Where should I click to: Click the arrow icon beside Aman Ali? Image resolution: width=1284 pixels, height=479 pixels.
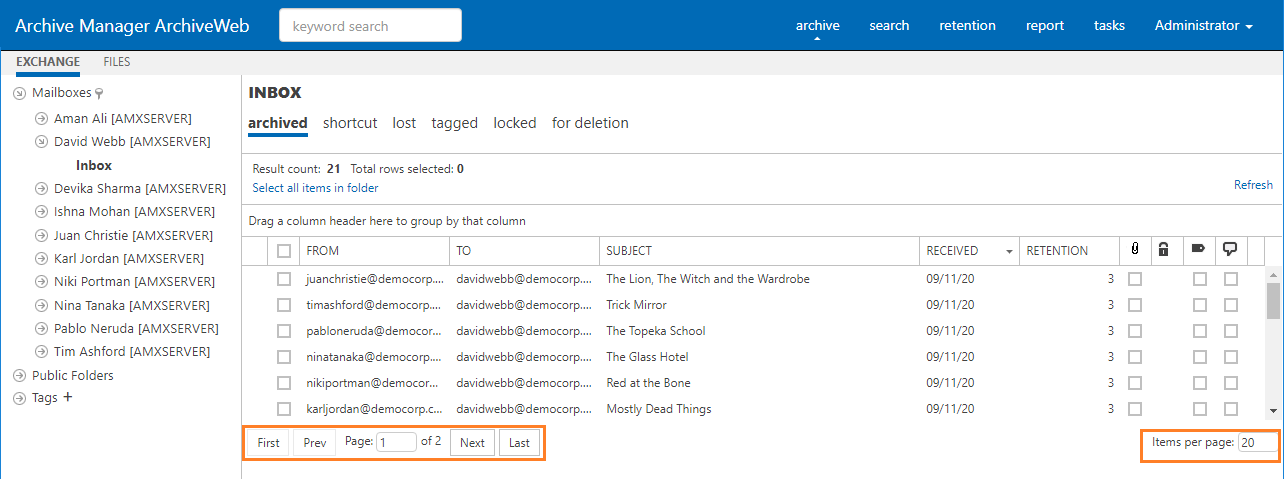tap(41, 119)
